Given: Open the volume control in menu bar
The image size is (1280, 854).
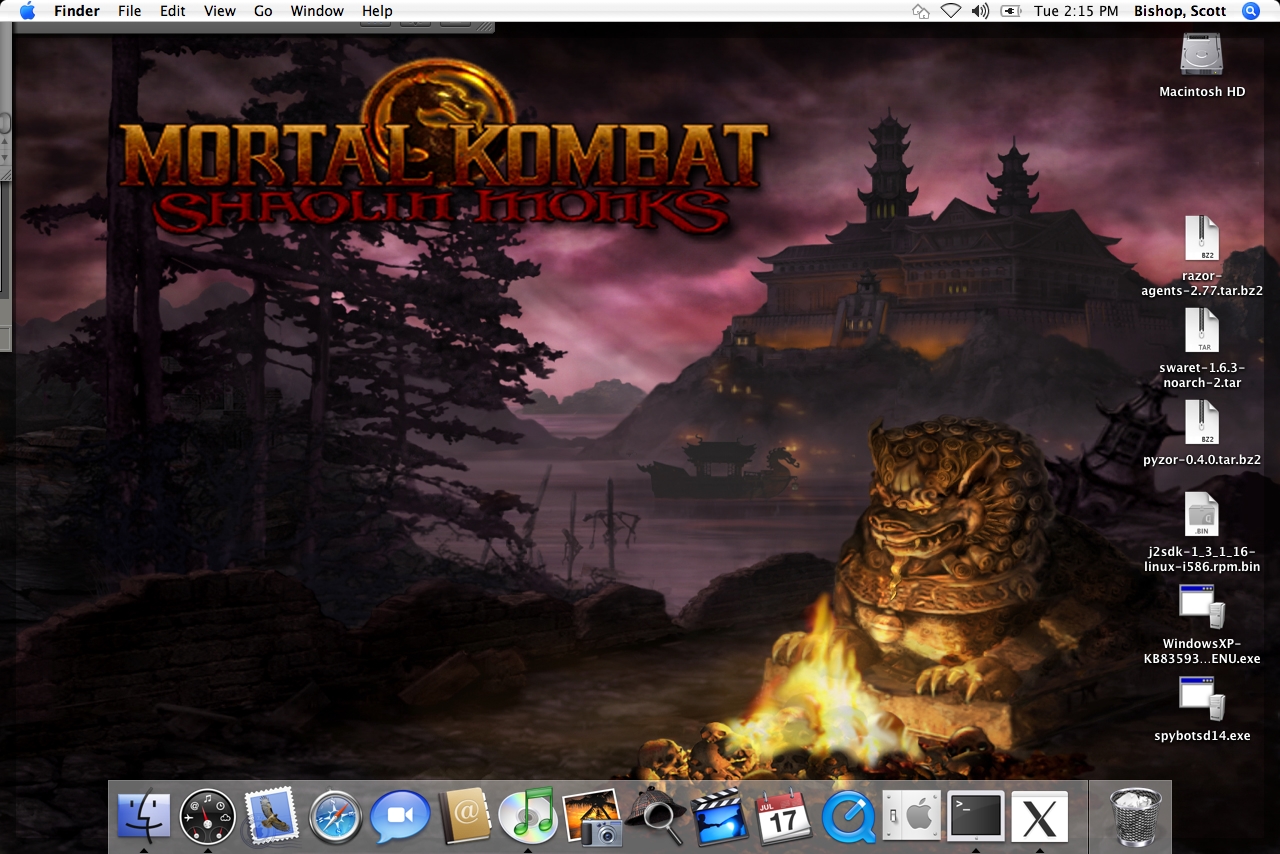Looking at the screenshot, I should tap(980, 11).
